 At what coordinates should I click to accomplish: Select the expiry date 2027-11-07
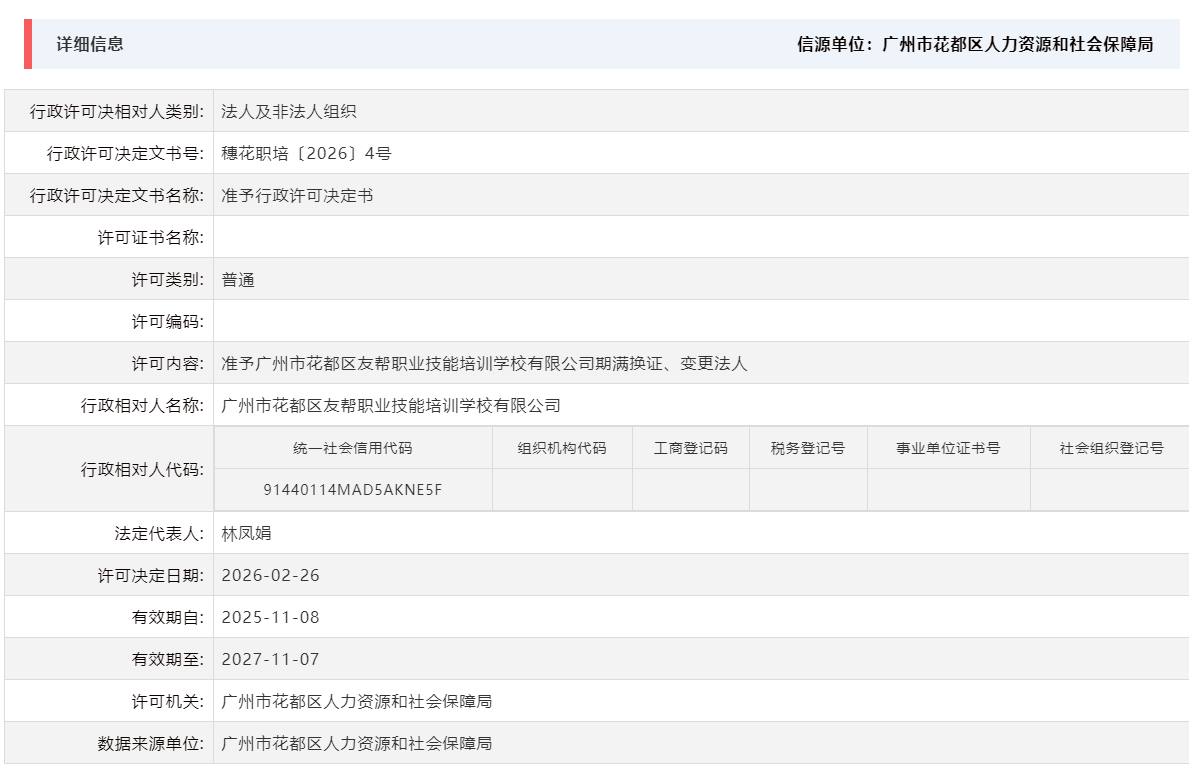coord(269,658)
